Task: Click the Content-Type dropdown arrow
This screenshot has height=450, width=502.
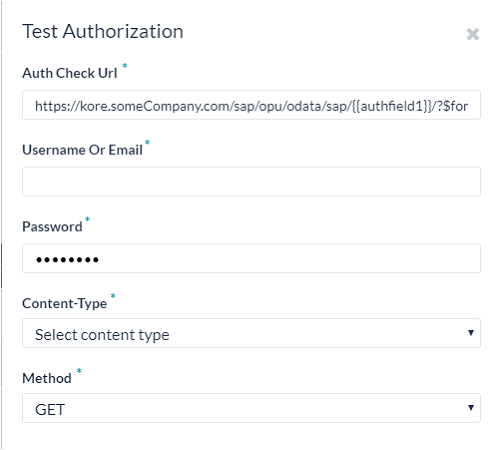Action: point(471,333)
